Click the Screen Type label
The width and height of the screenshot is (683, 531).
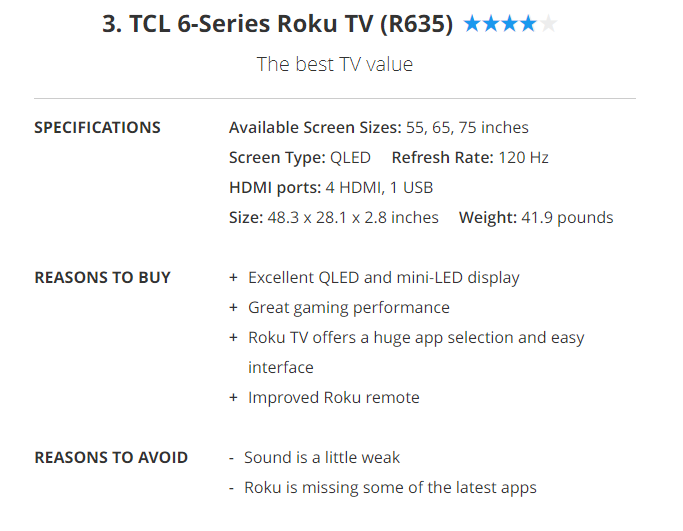coord(277,158)
